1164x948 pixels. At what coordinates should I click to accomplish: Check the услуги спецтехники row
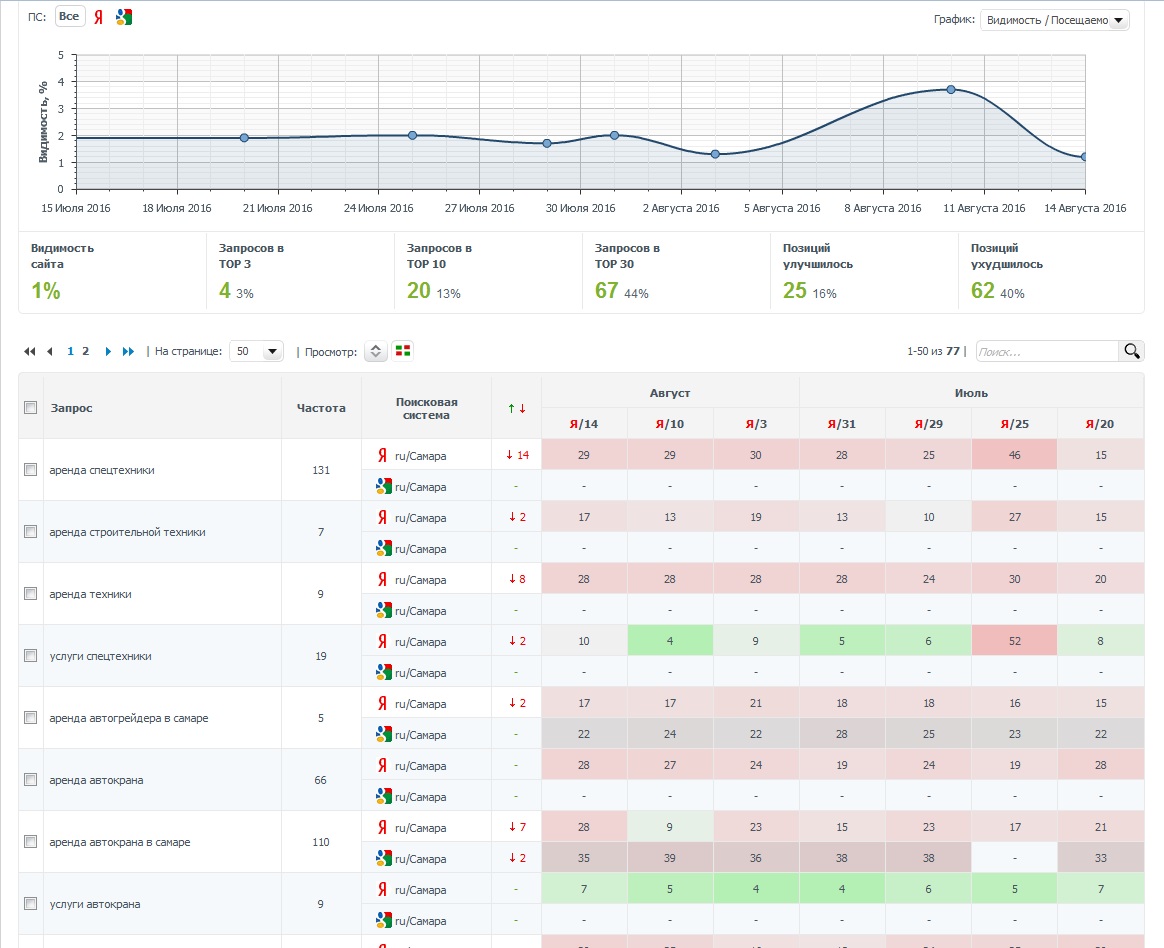(30, 656)
